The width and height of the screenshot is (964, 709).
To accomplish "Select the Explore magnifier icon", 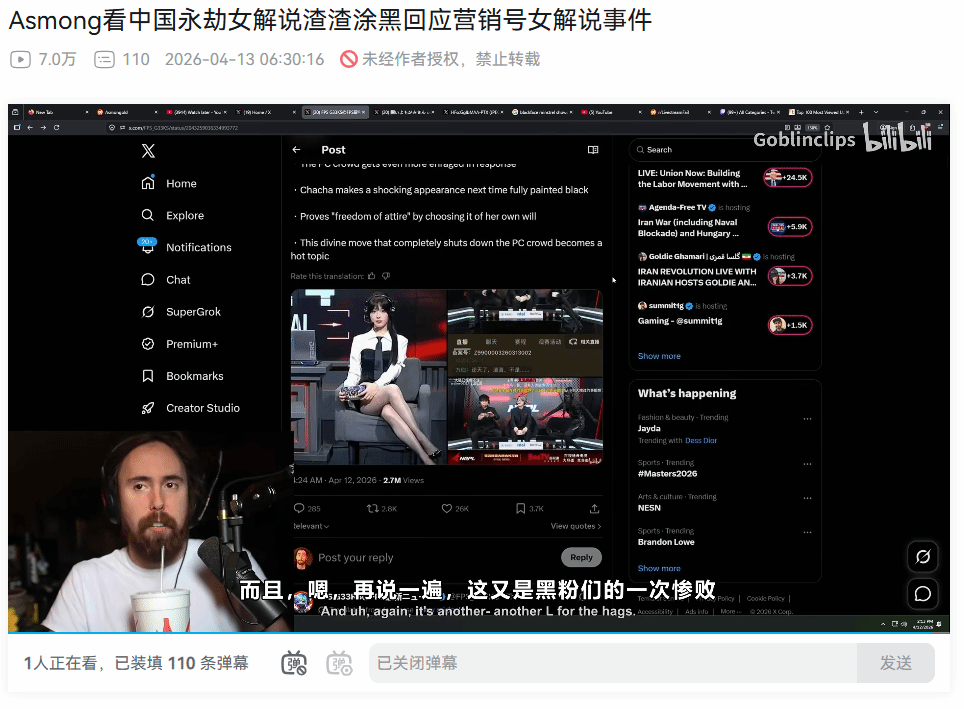I will tap(148, 215).
